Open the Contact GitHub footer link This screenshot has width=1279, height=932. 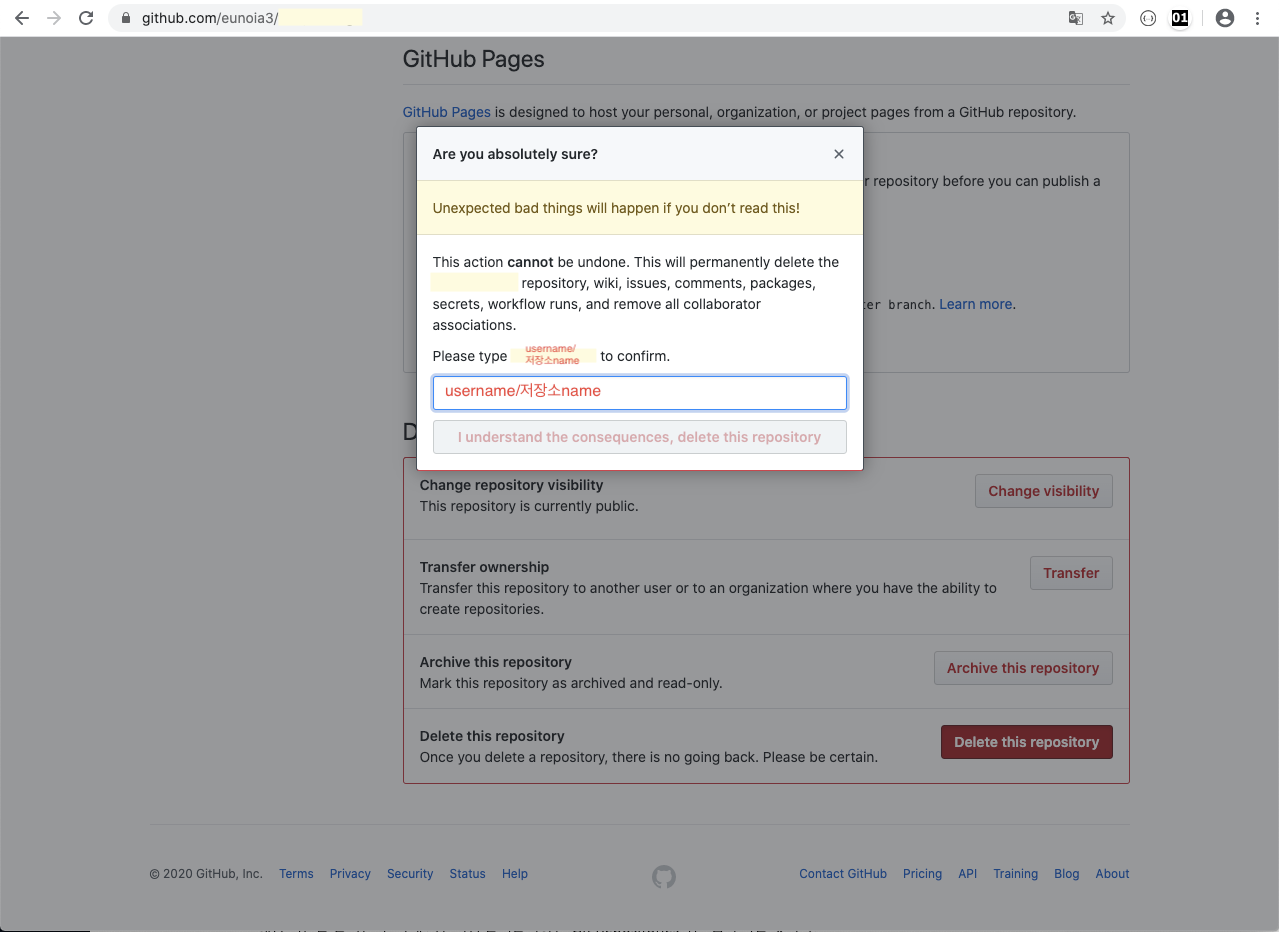point(843,874)
